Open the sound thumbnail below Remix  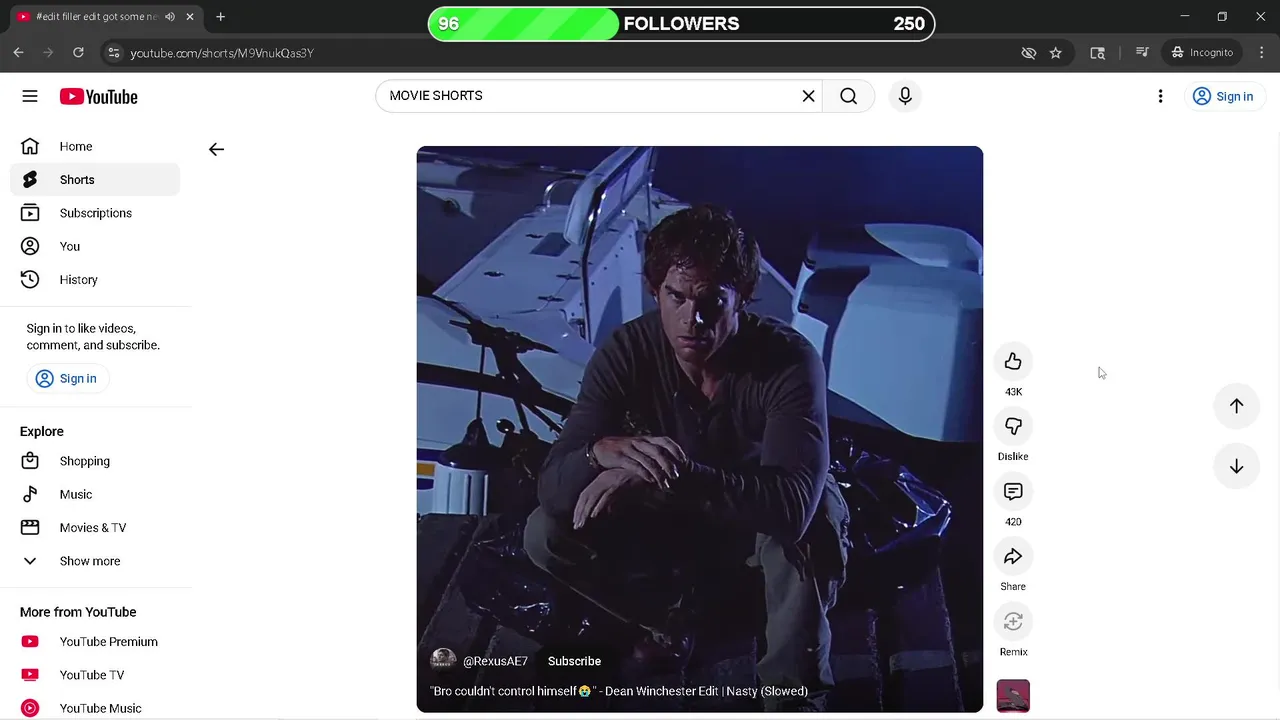click(x=1013, y=696)
